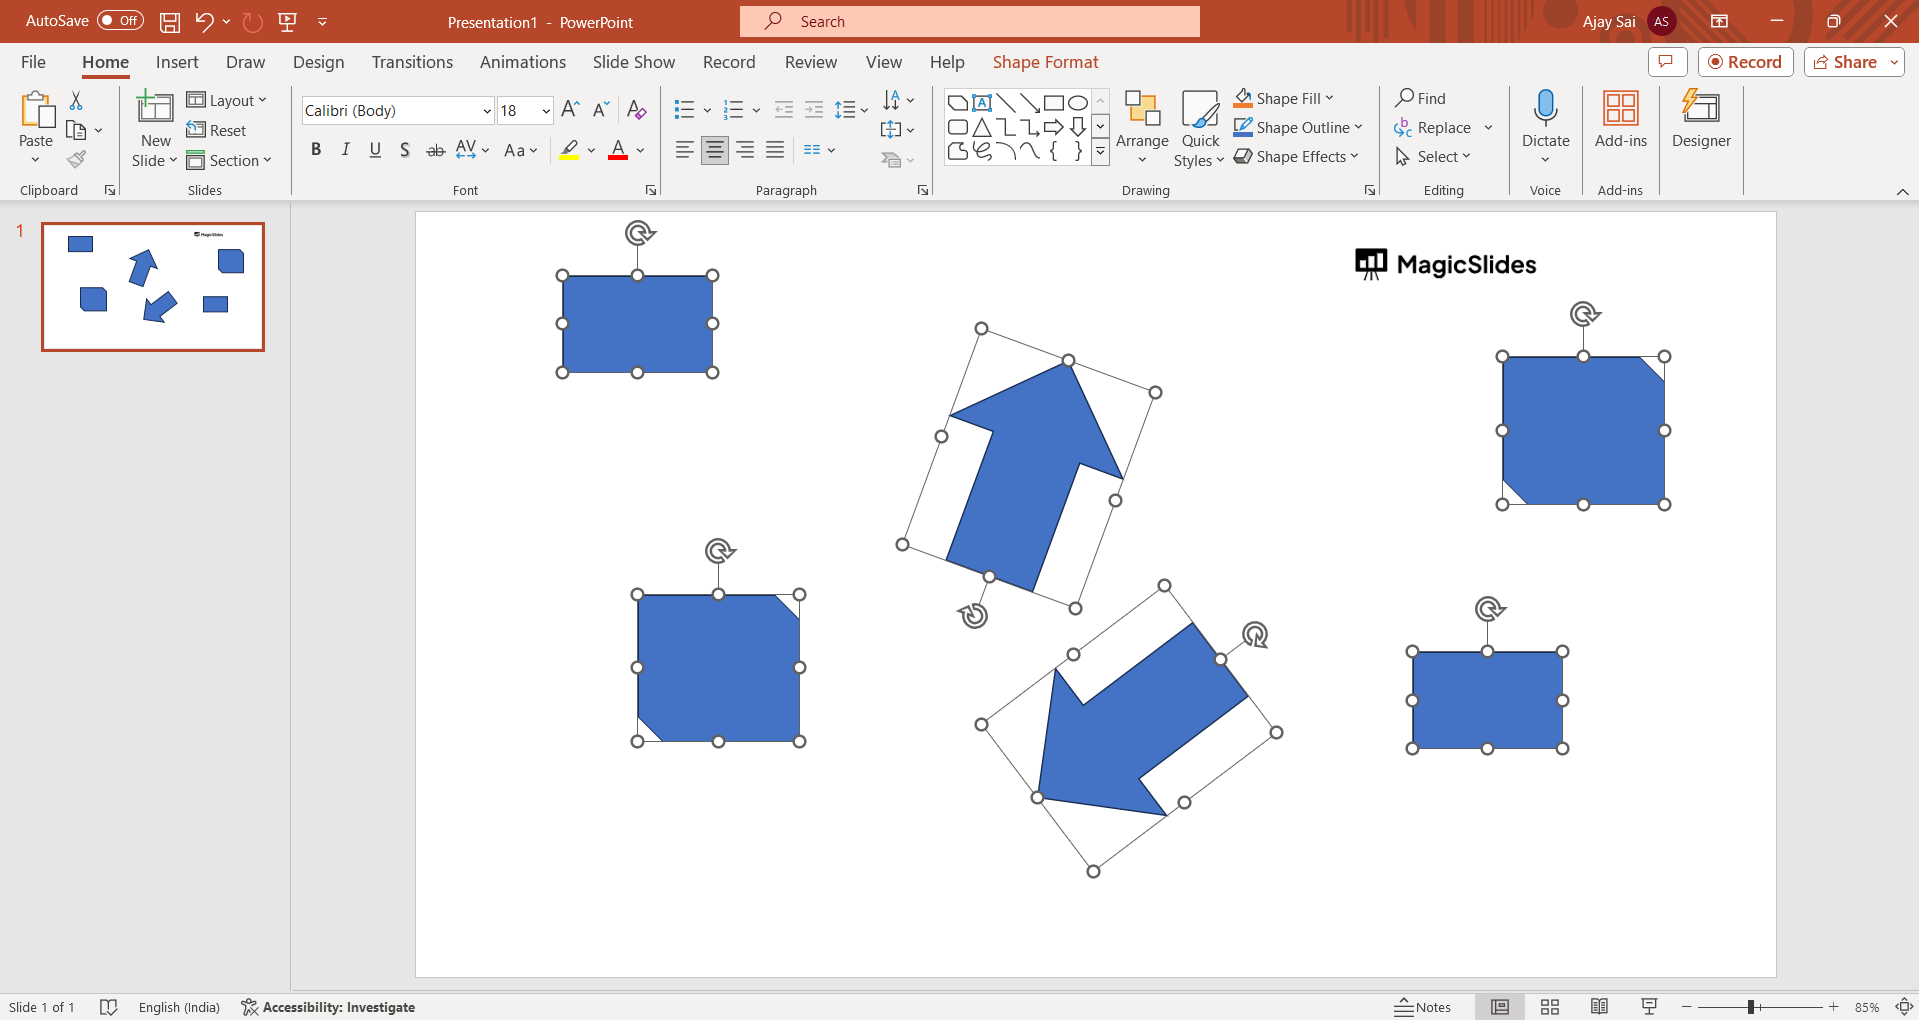Increase list indent level
The width and height of the screenshot is (1919, 1020).
(814, 110)
